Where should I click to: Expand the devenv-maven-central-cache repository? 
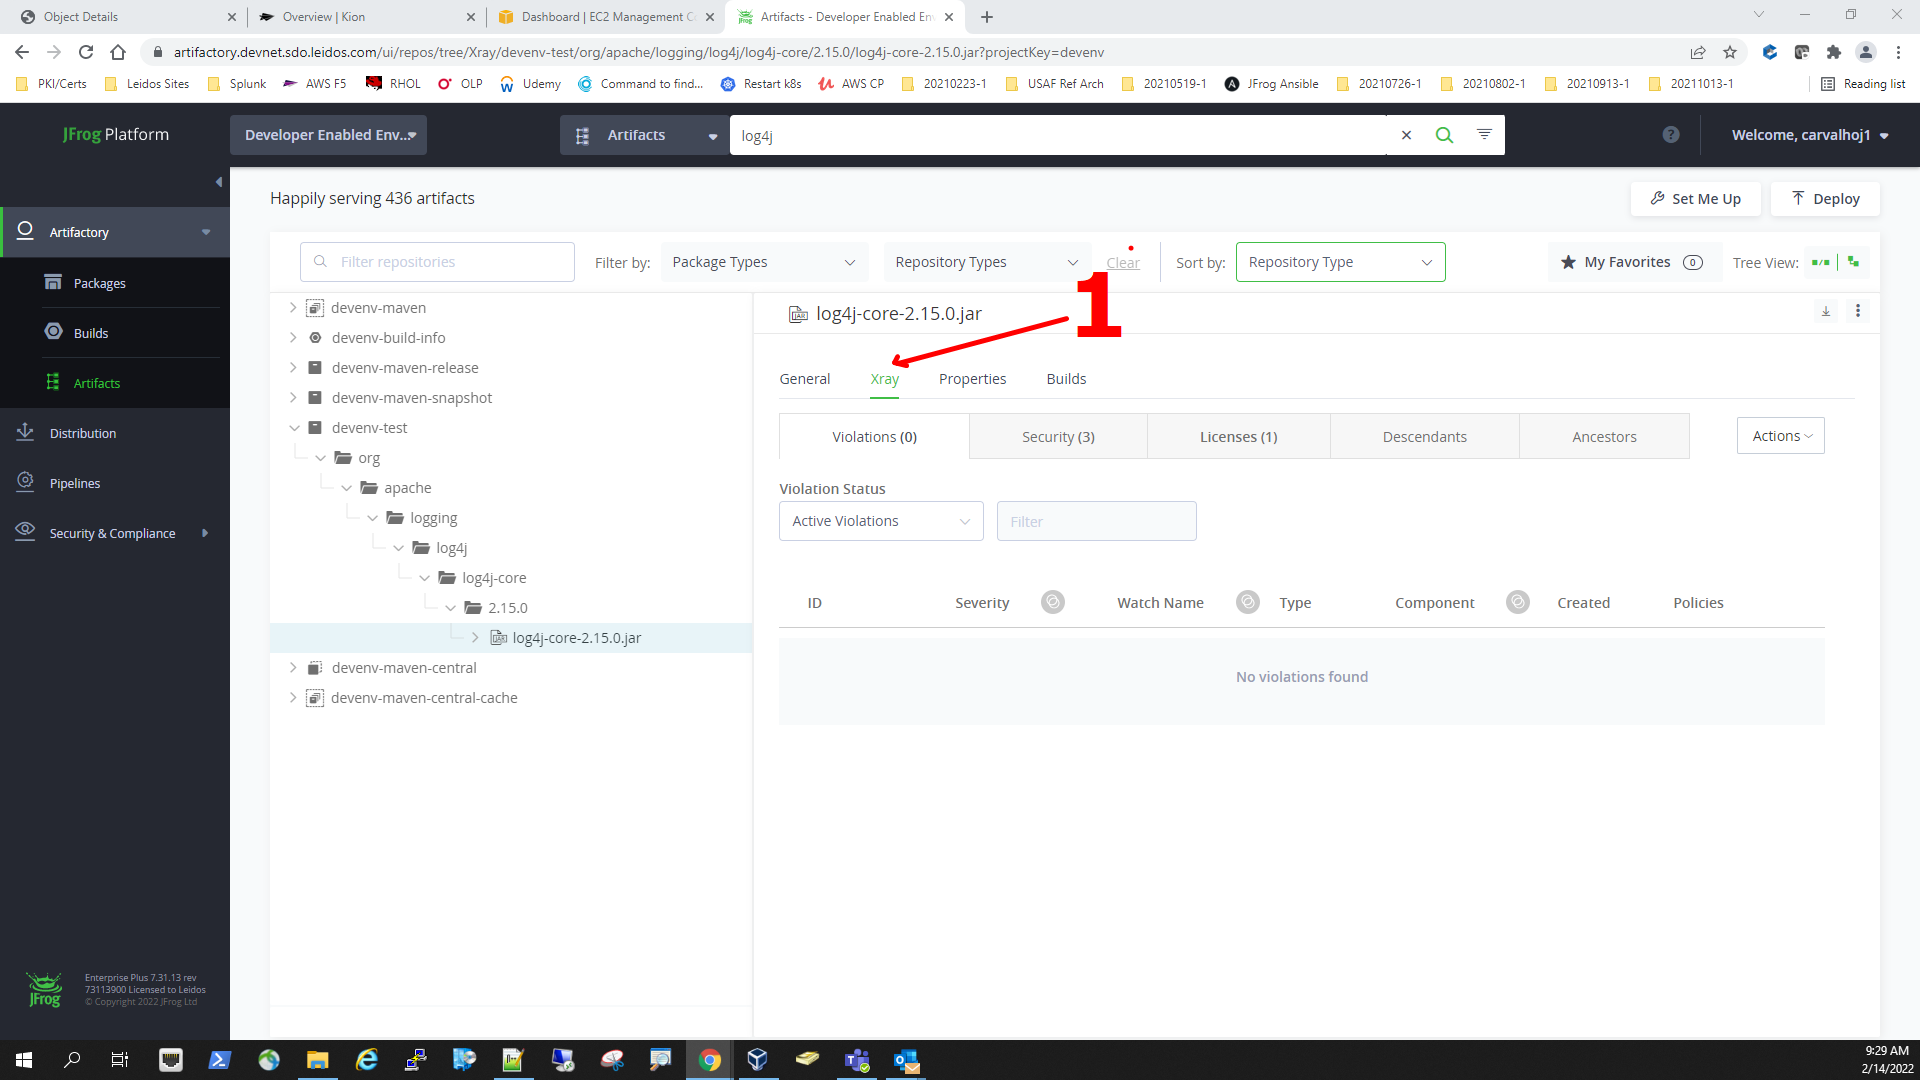click(293, 698)
